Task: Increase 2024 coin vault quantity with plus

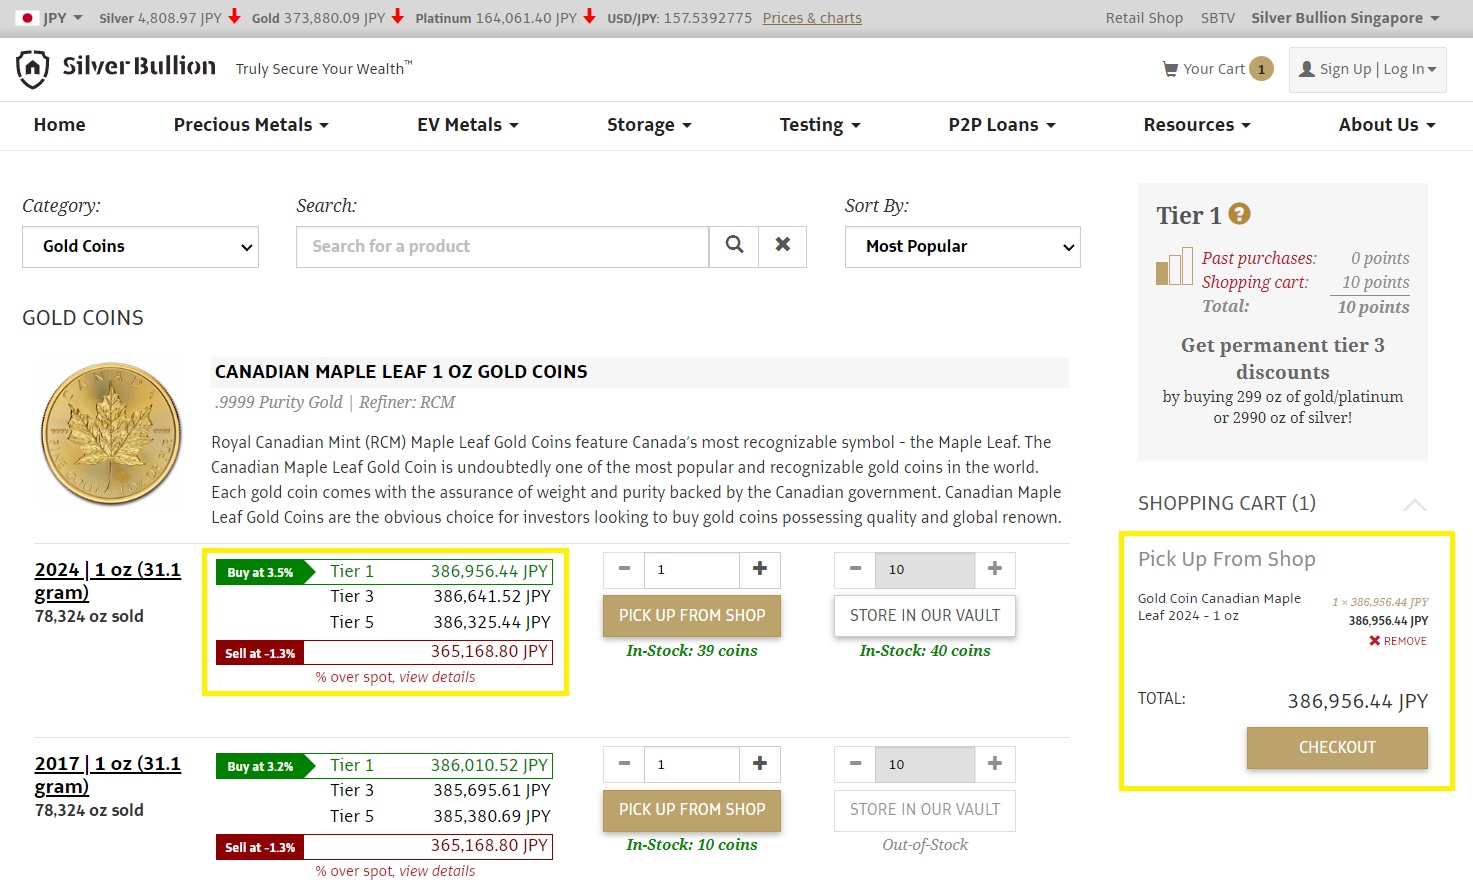Action: tap(995, 569)
